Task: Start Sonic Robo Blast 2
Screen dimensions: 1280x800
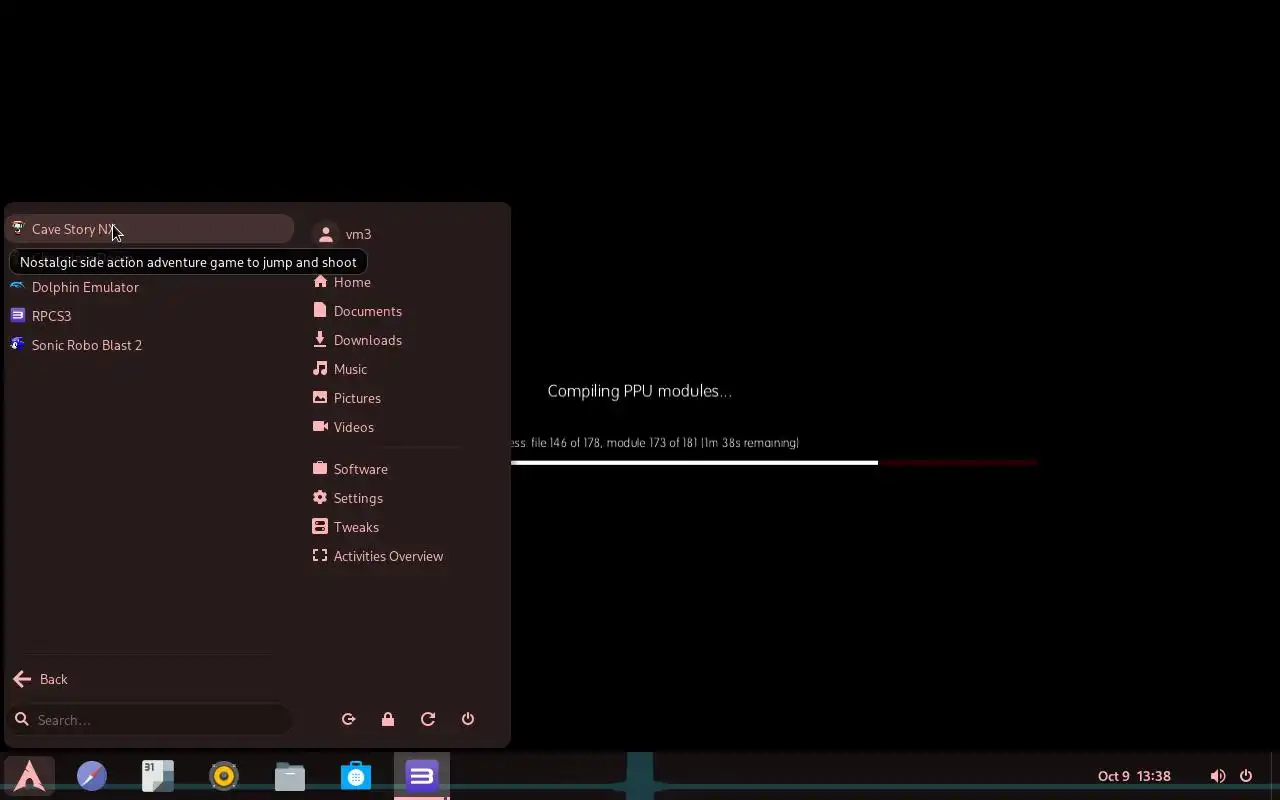Action: coord(150,345)
